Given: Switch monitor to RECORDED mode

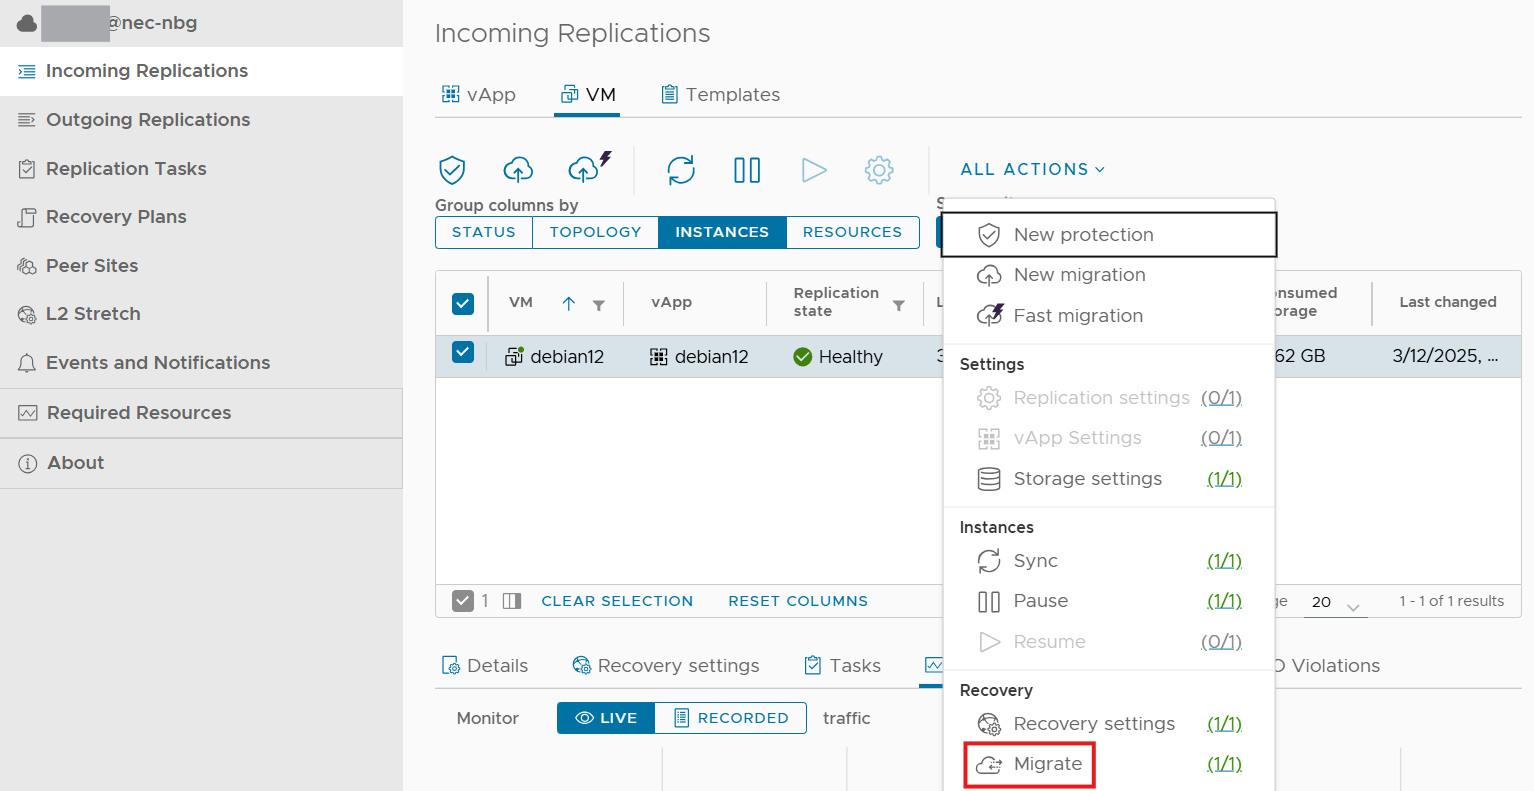Looking at the screenshot, I should point(731,718).
